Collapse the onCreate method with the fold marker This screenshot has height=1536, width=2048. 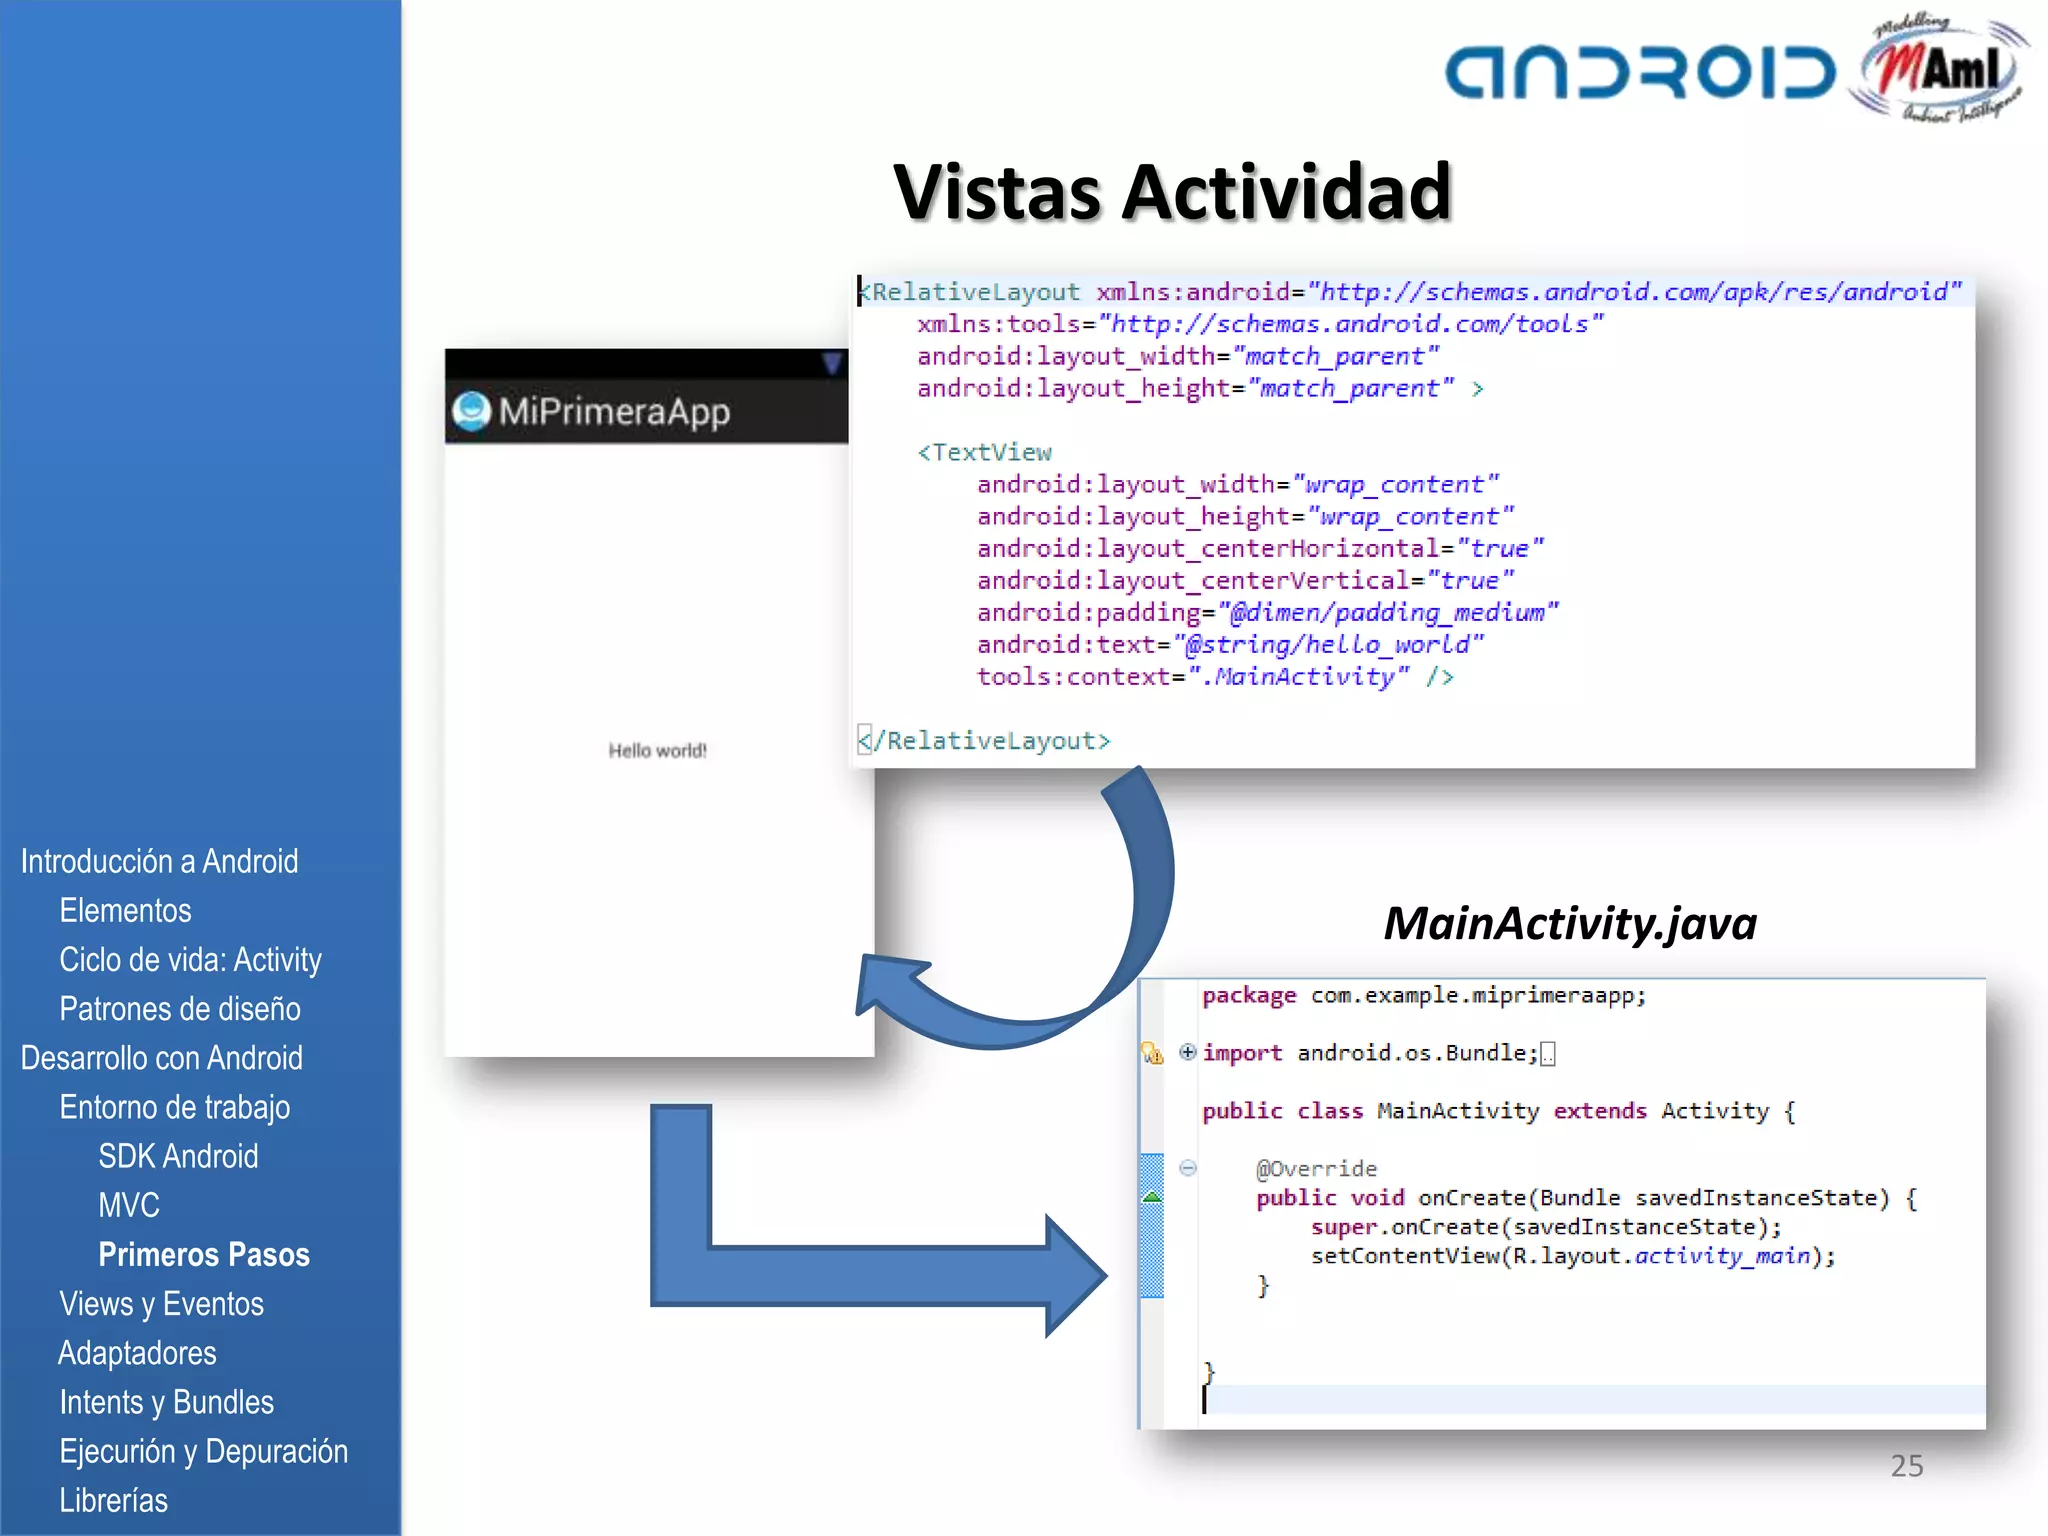point(1187,1167)
